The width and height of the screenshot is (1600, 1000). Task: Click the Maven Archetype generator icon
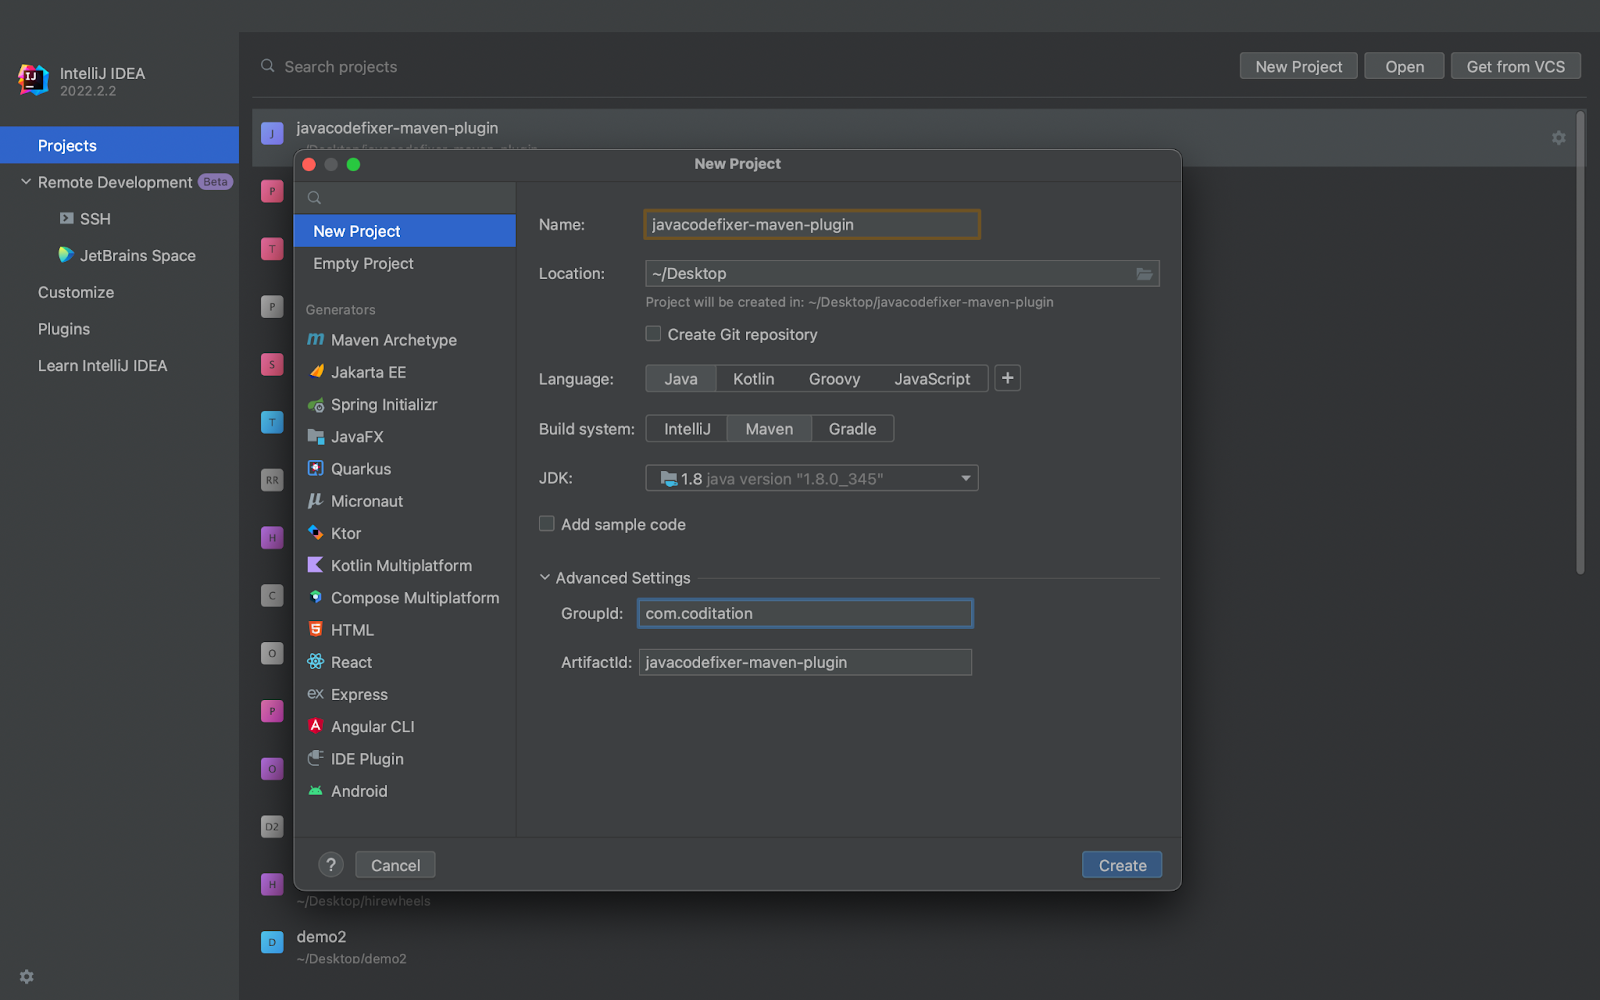click(315, 340)
